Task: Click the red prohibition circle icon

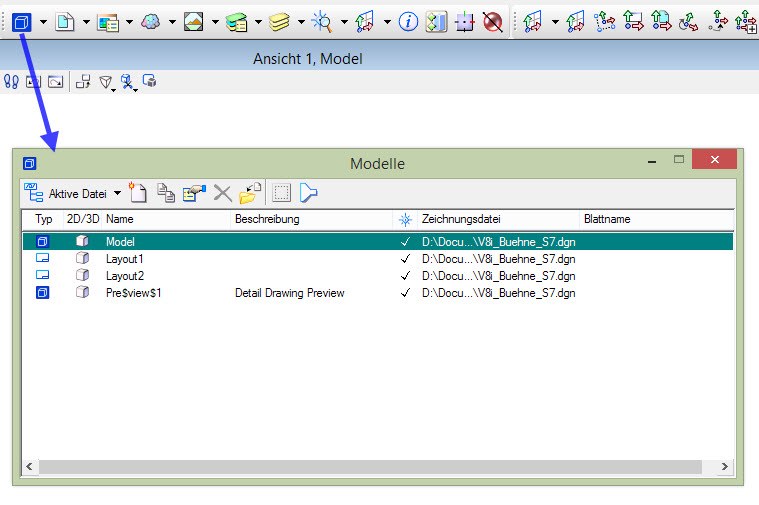Action: tap(493, 22)
